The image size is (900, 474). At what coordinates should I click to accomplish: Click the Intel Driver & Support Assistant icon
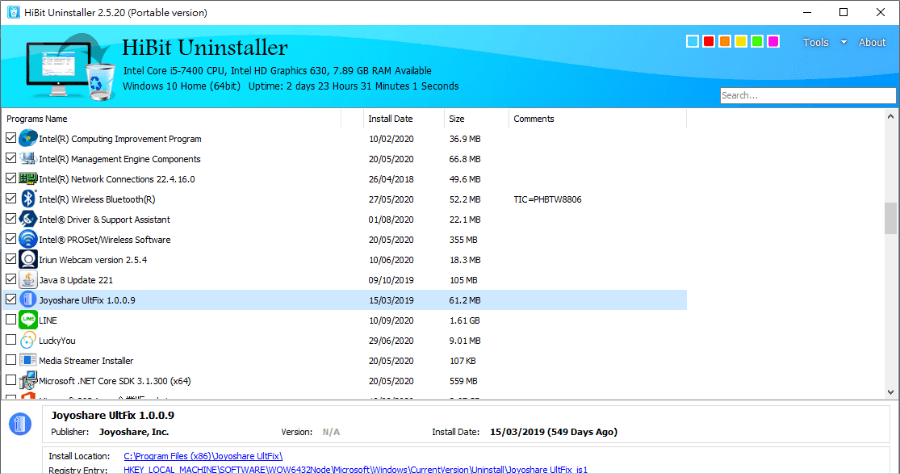pos(28,219)
